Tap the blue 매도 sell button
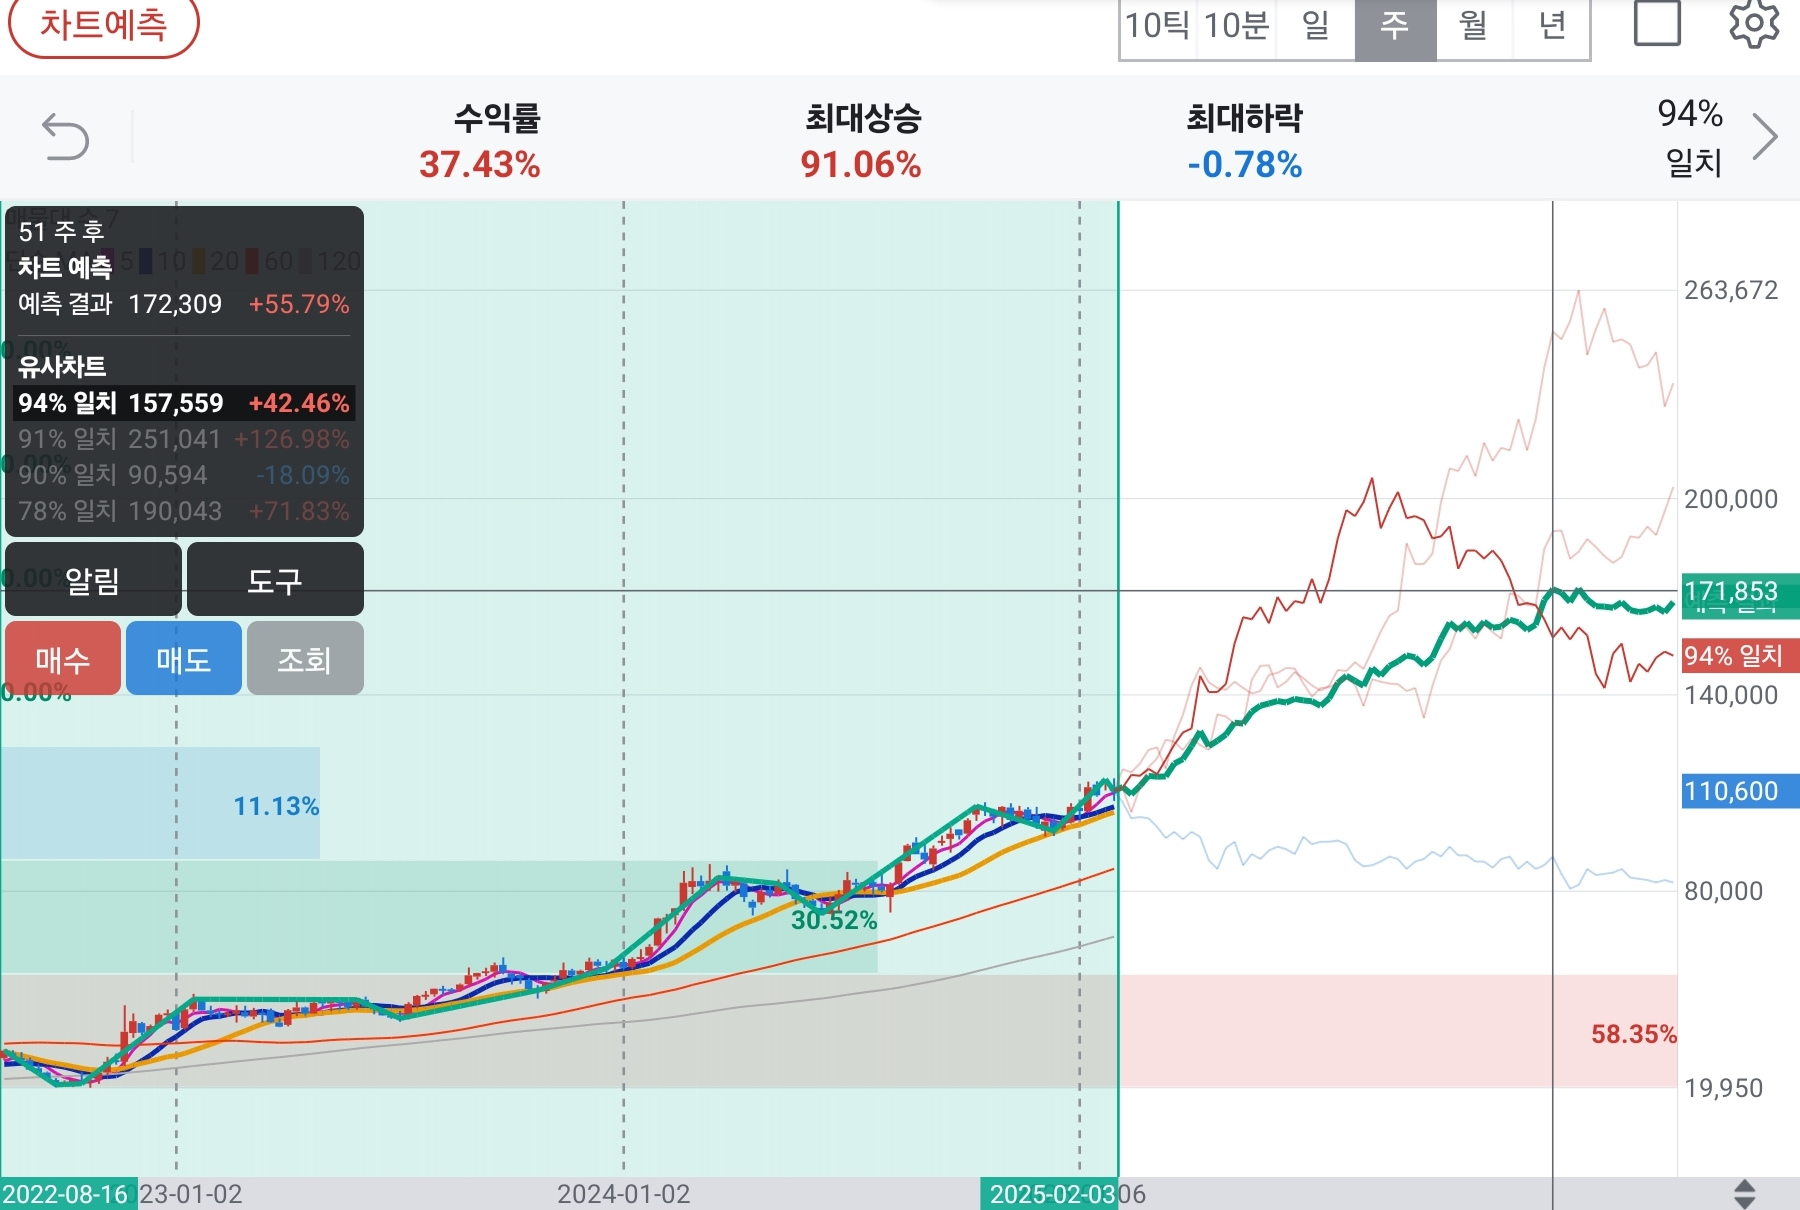 (184, 659)
